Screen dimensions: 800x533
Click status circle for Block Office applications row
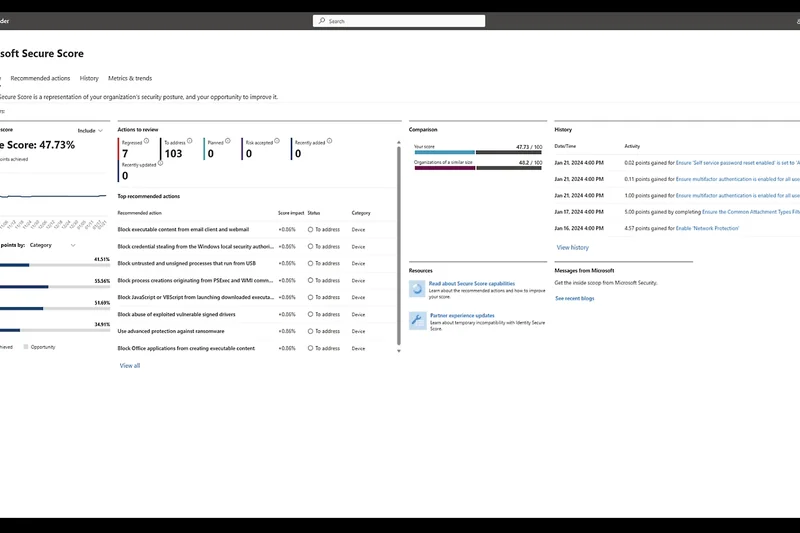(310, 348)
